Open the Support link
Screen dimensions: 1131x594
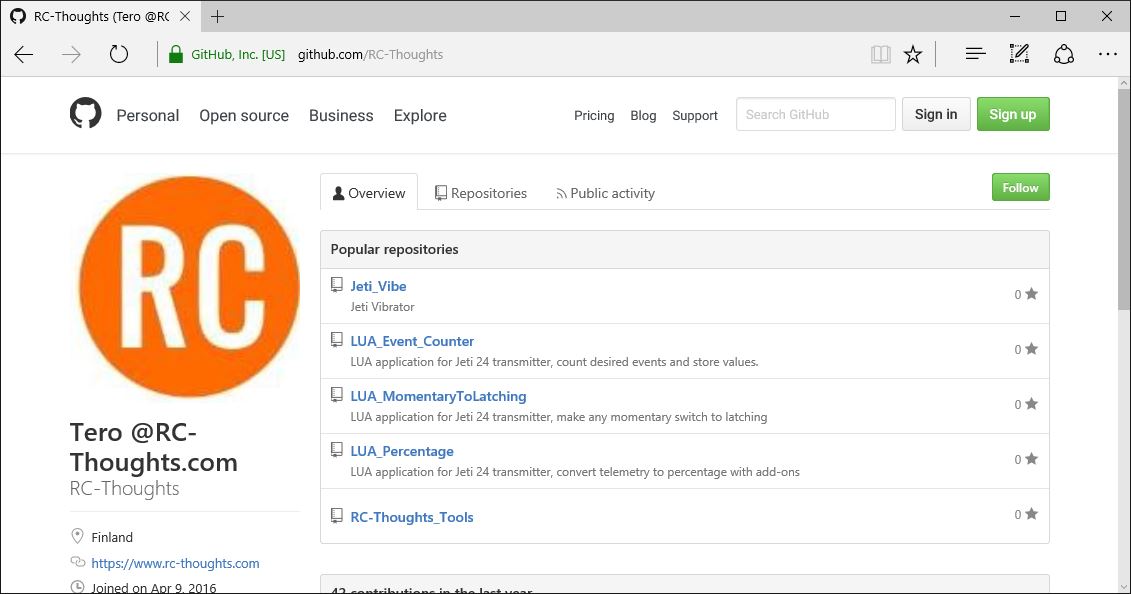click(x=695, y=115)
